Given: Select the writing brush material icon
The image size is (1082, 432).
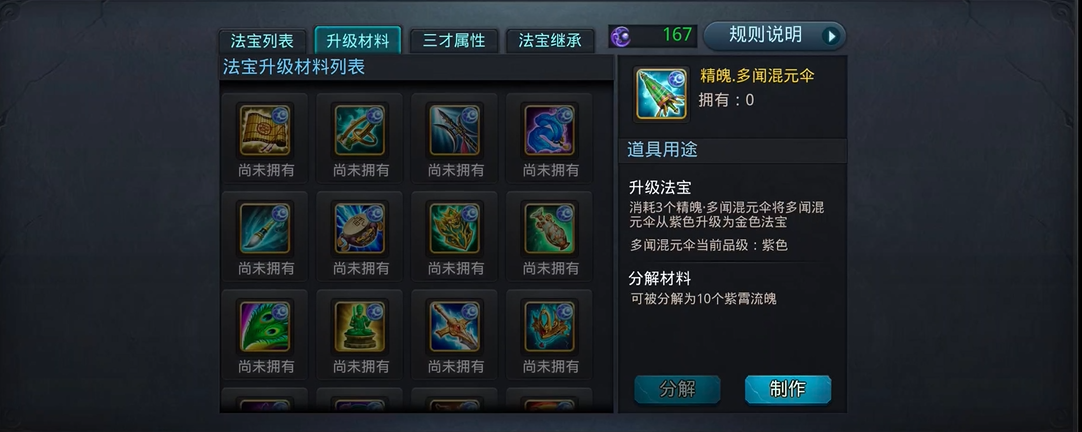Looking at the screenshot, I should (265, 228).
